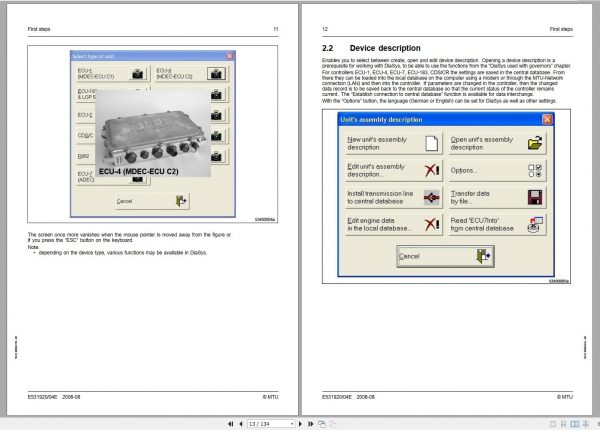Click the blank document icon for New description
This screenshot has width=600, height=430.
pos(432,143)
